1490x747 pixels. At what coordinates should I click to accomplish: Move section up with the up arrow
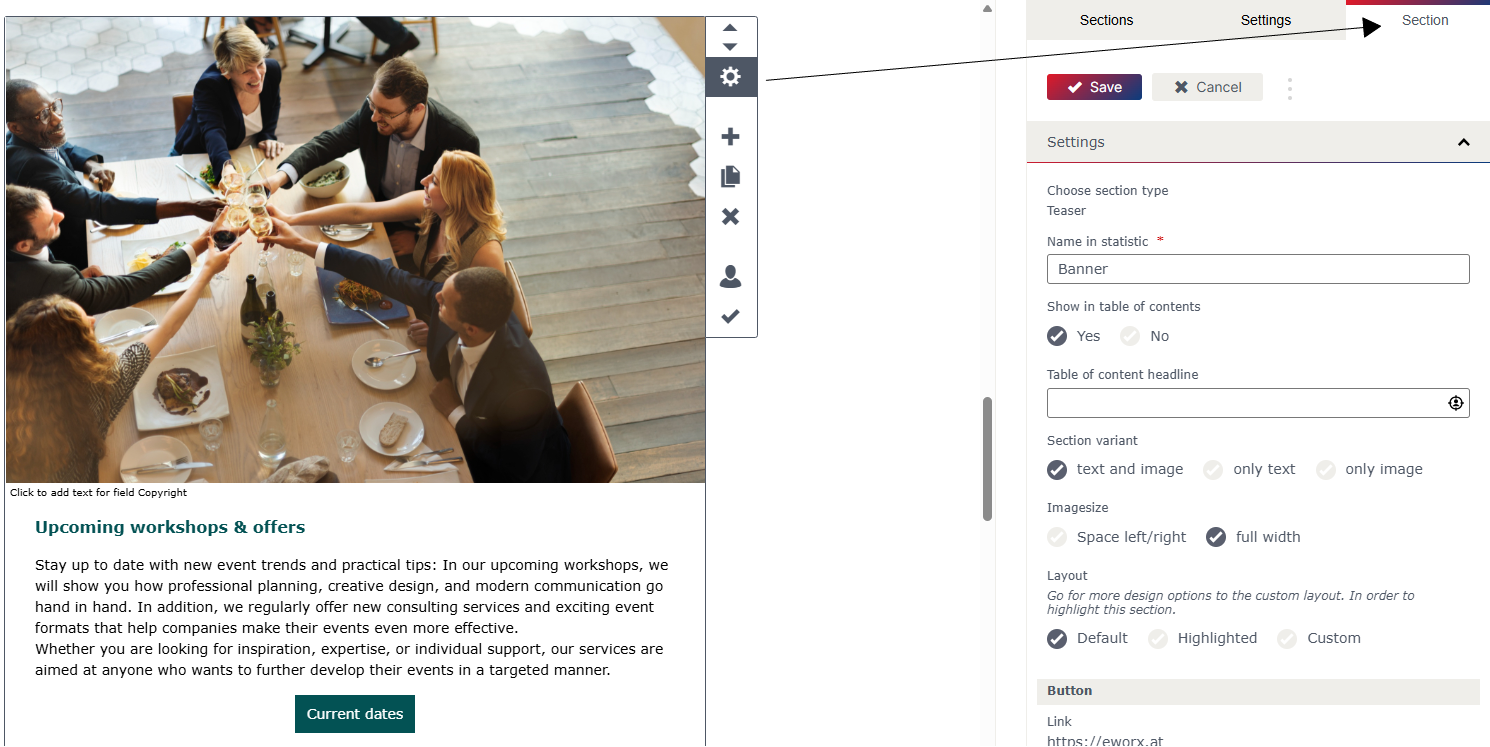point(730,28)
